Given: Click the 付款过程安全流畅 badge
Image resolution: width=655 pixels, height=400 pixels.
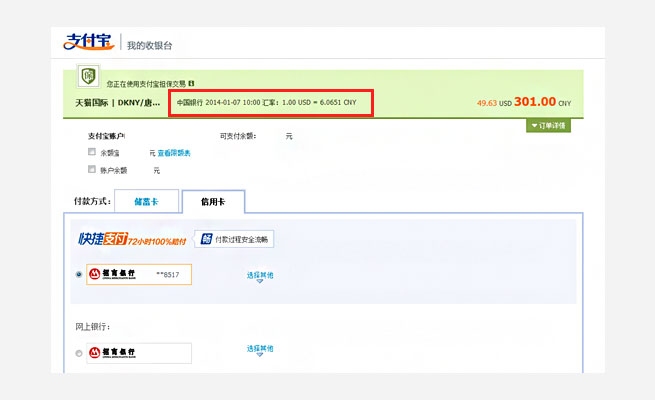Looking at the screenshot, I should (x=234, y=239).
